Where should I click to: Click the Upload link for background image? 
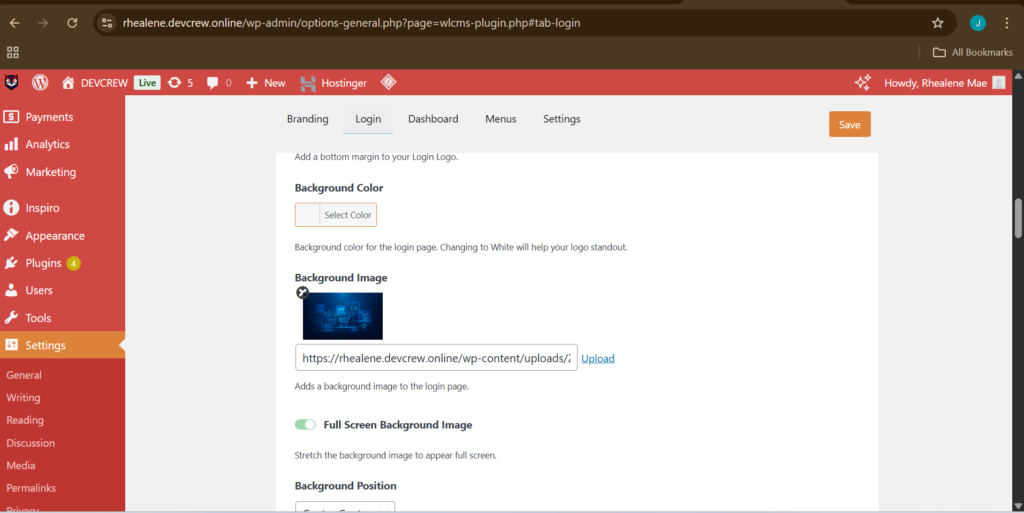[x=598, y=359]
